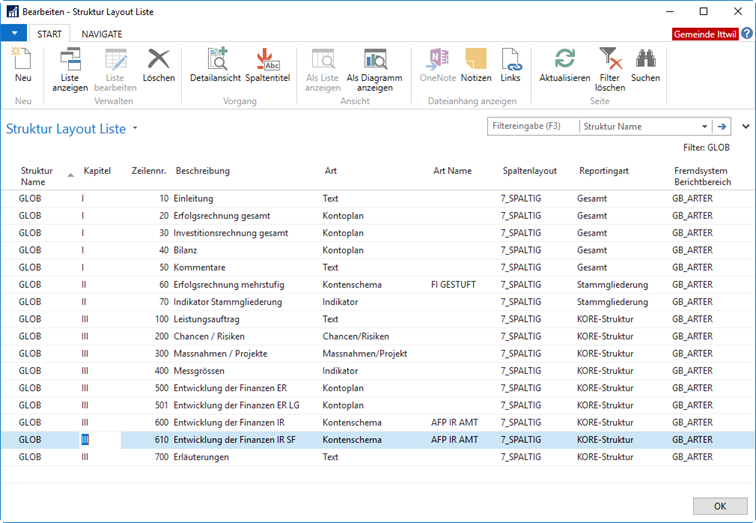Sort by Art Name column header
Screen dimensions: 756x523
click(x=452, y=171)
